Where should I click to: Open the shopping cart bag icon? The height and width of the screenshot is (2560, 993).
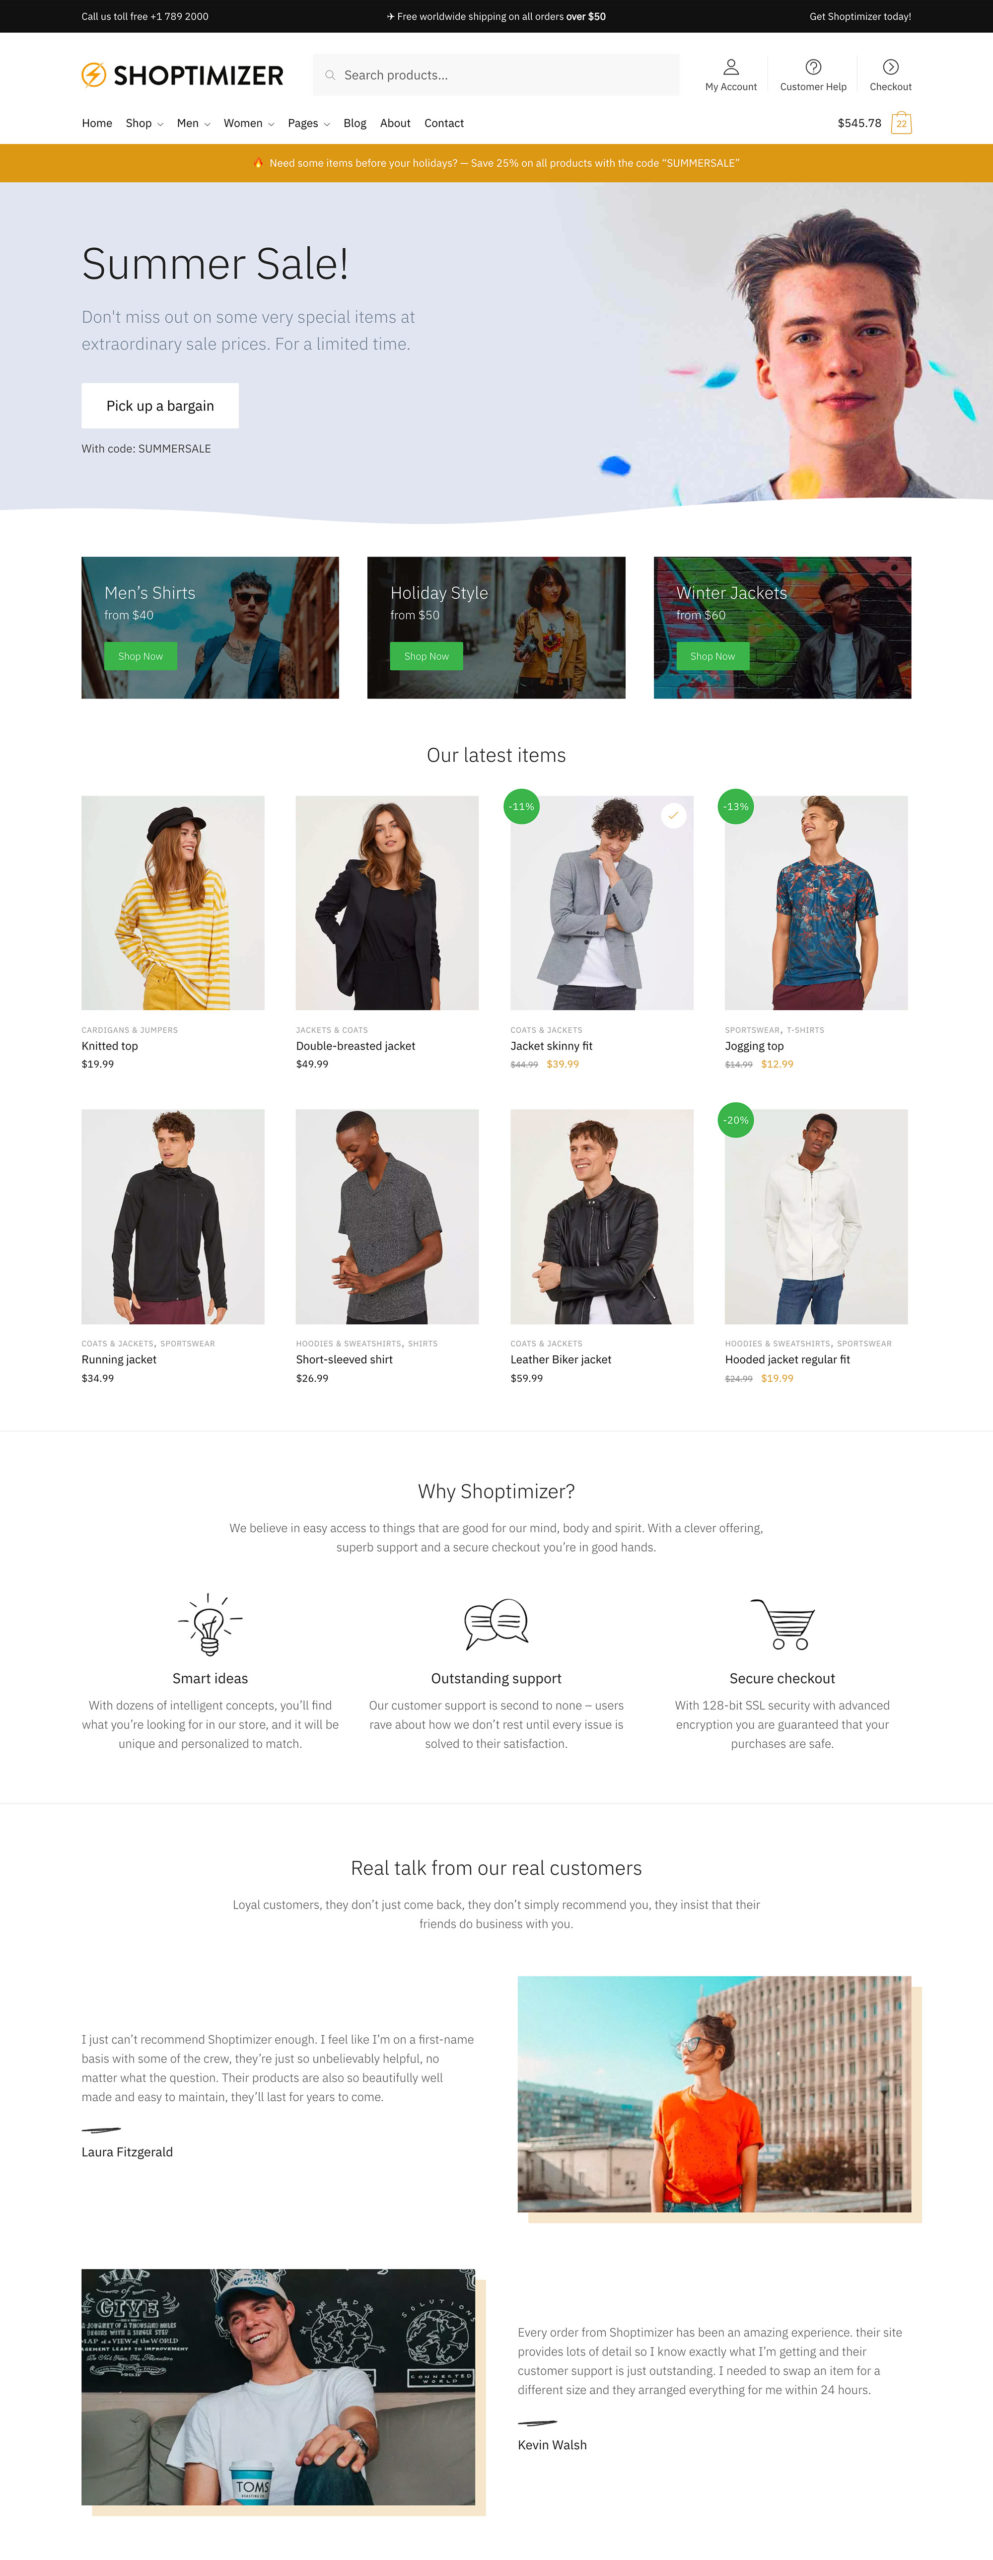pos(901,123)
